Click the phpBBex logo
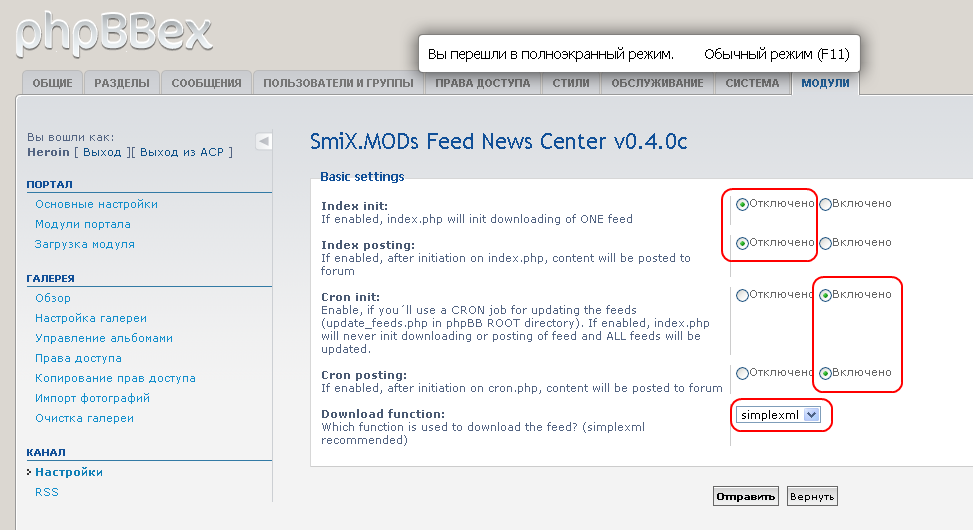 point(113,32)
